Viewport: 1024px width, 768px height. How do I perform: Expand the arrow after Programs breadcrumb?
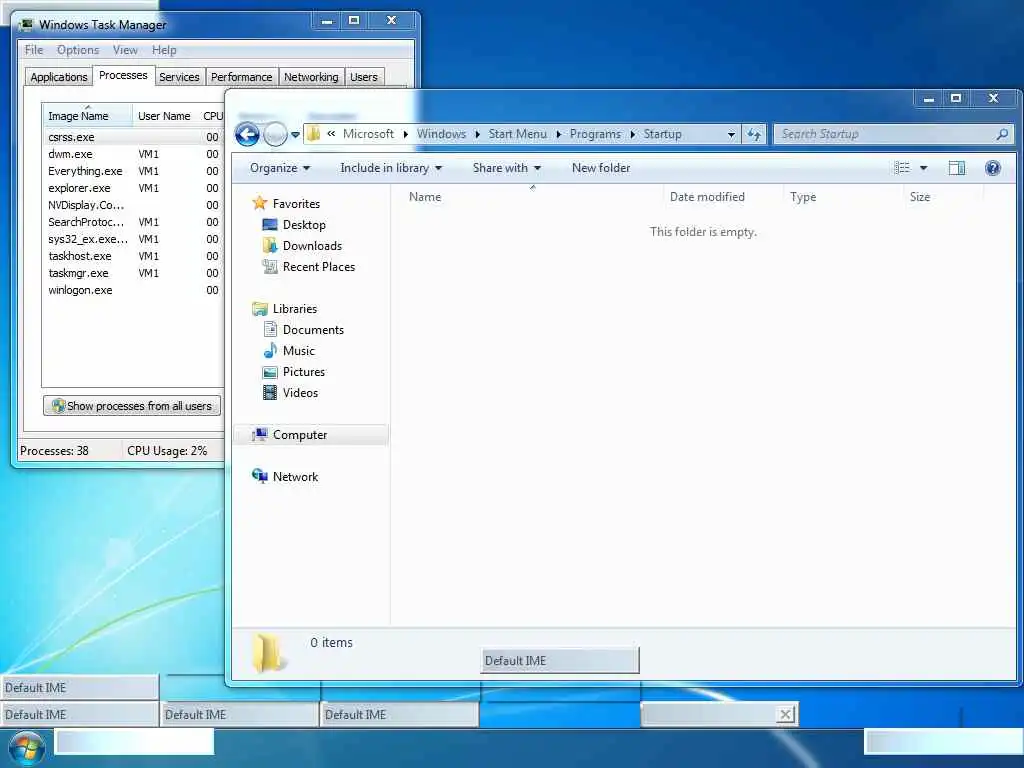632,134
